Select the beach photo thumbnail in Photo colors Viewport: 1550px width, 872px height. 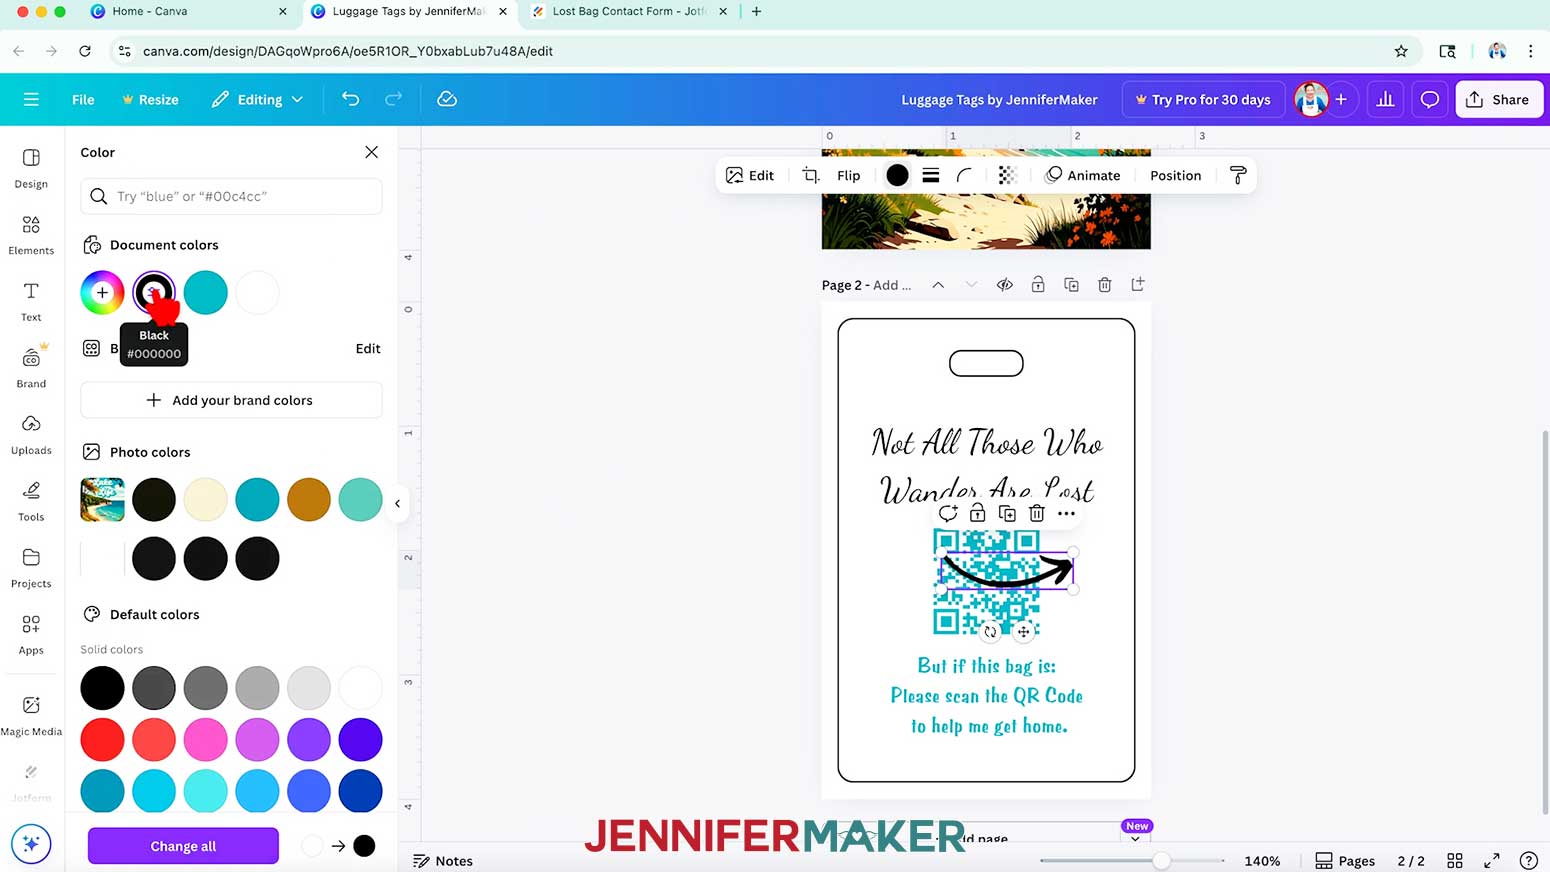click(102, 499)
